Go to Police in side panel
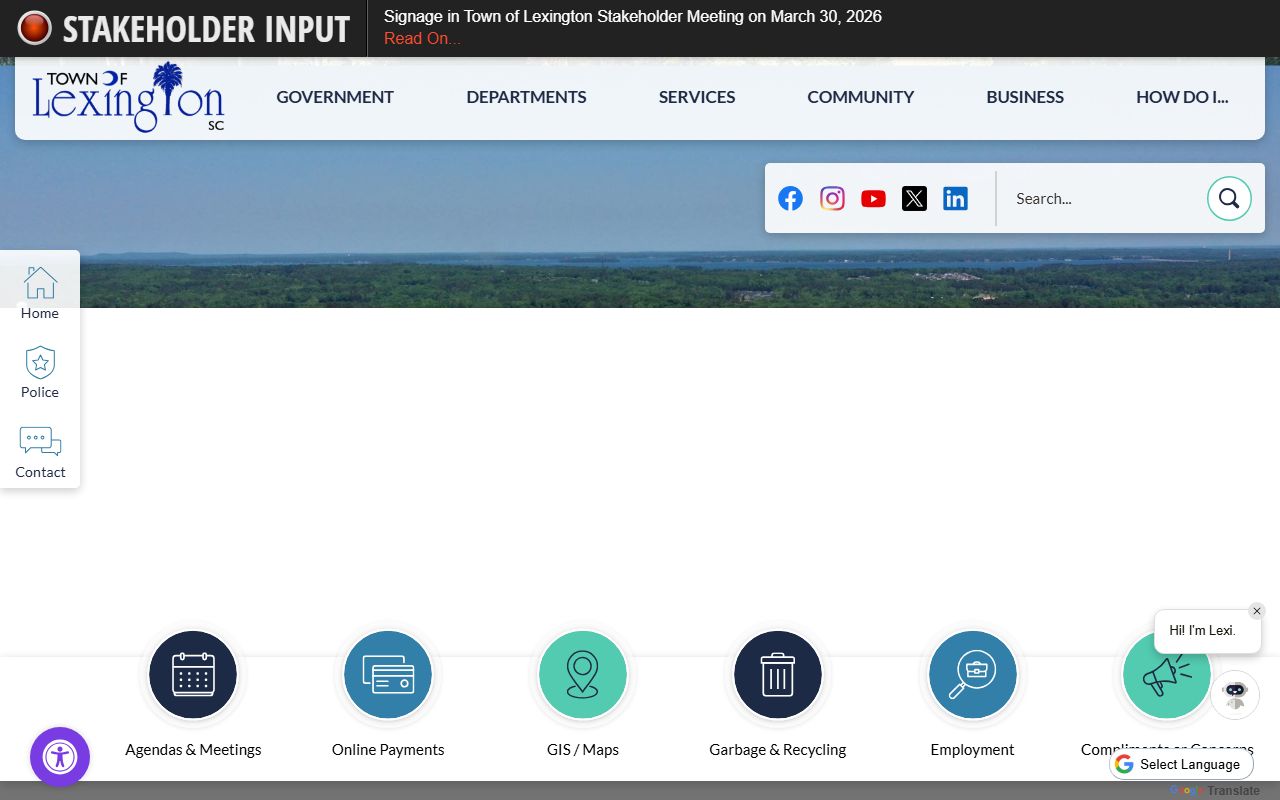 coord(40,372)
